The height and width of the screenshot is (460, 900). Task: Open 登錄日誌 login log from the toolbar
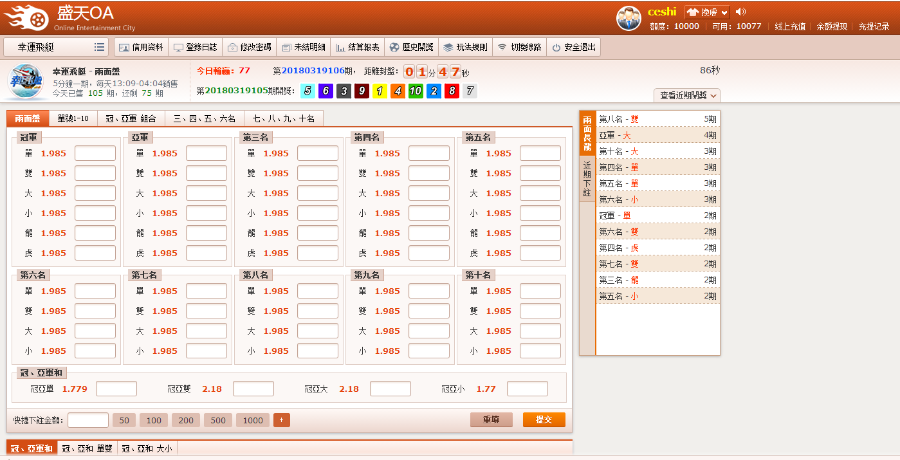point(195,47)
